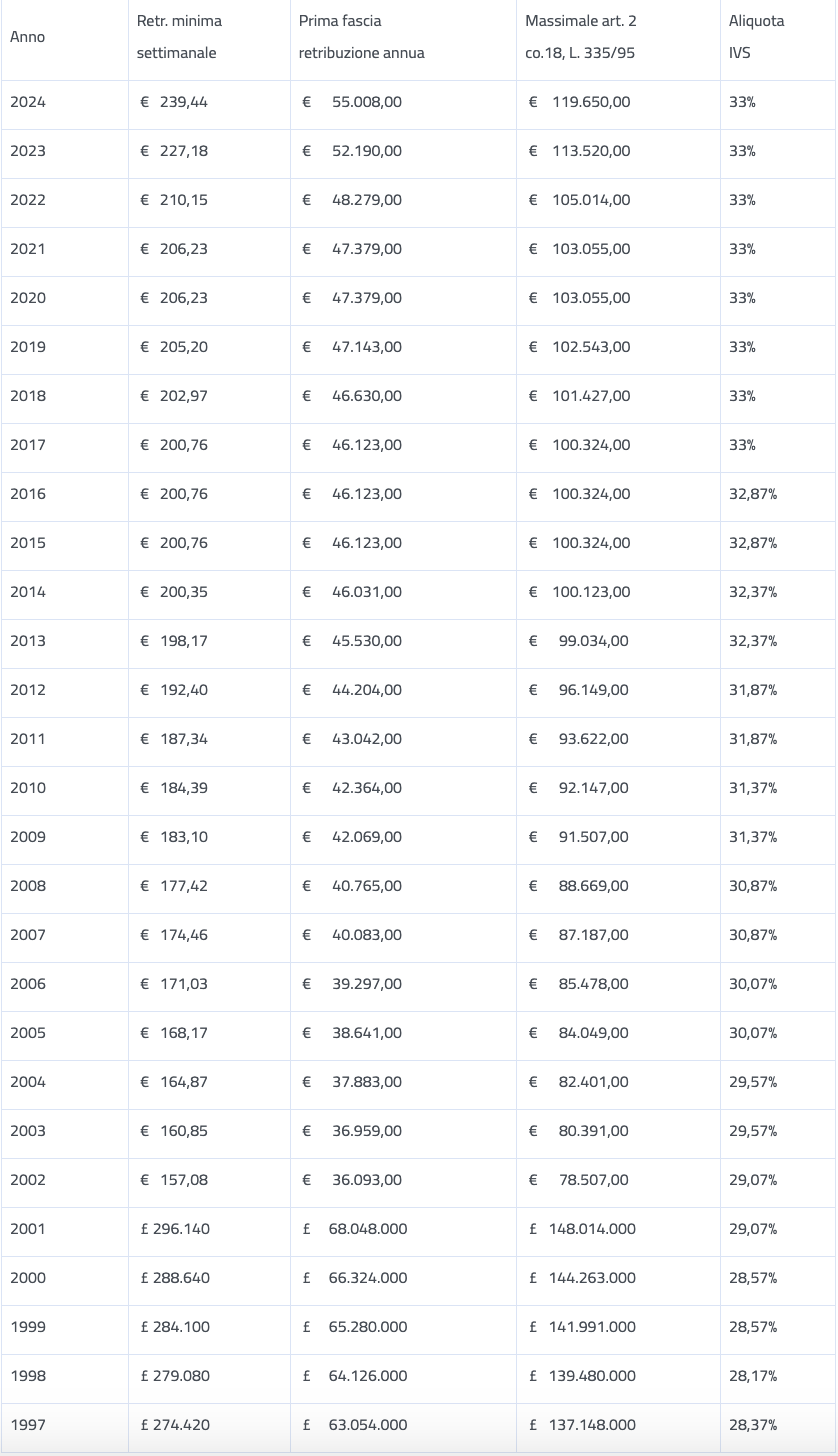Image resolution: width=838 pixels, height=1456 pixels.
Task: Select the 80.391,00 massimale cell
Action: [593, 1131]
